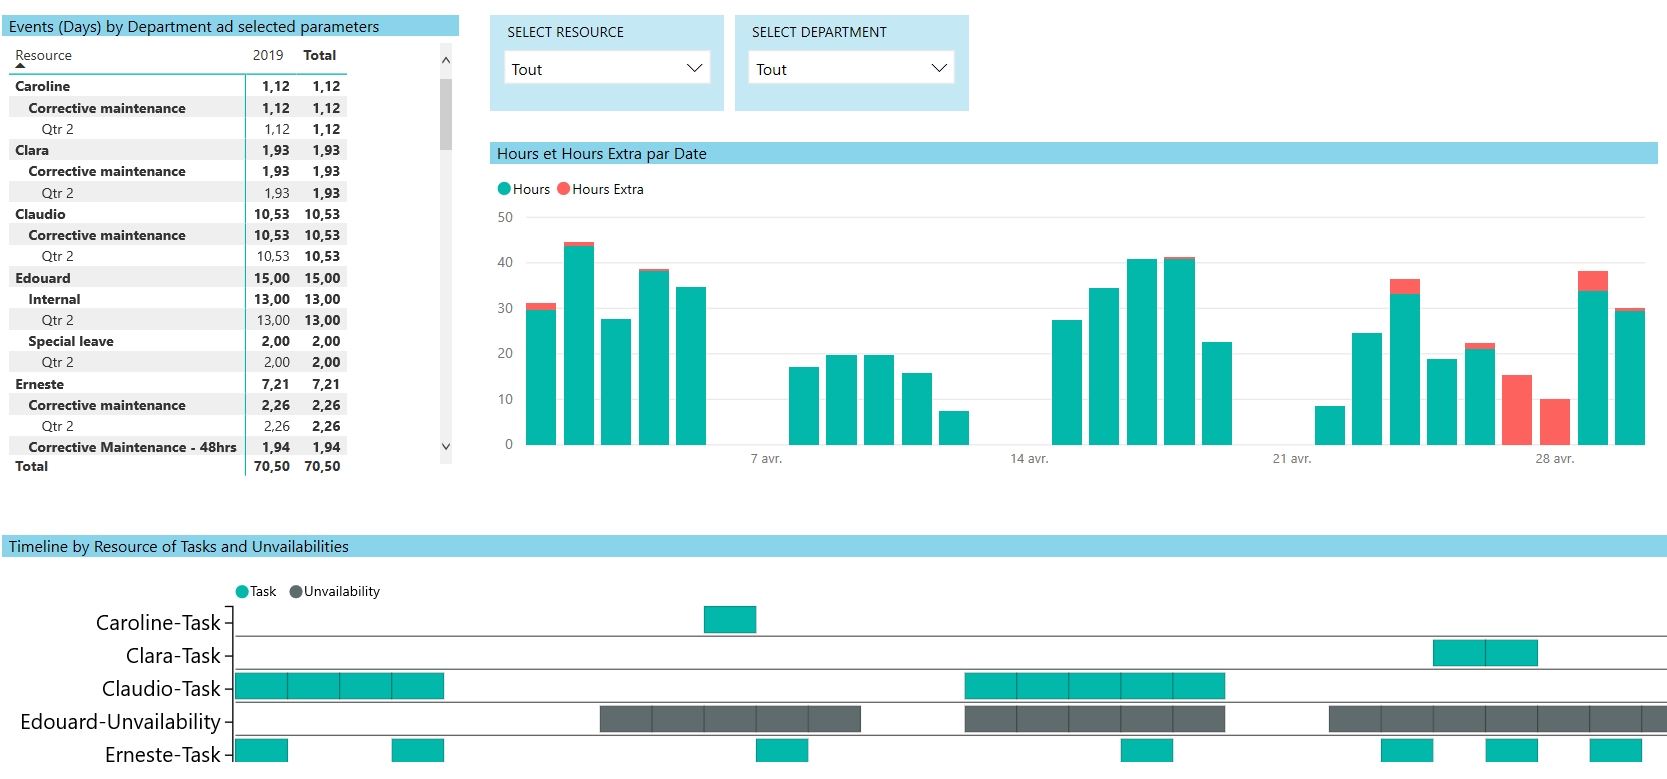The width and height of the screenshot is (1667, 779).
Task: Click the table's vertical scrollbar thumb
Action: (446, 113)
